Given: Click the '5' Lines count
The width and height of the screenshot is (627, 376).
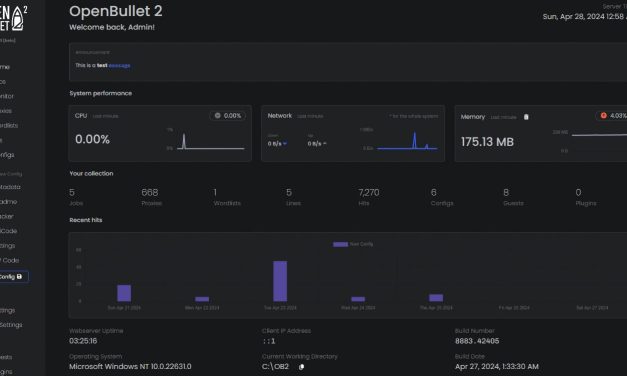Looking at the screenshot, I should click(x=289, y=192).
